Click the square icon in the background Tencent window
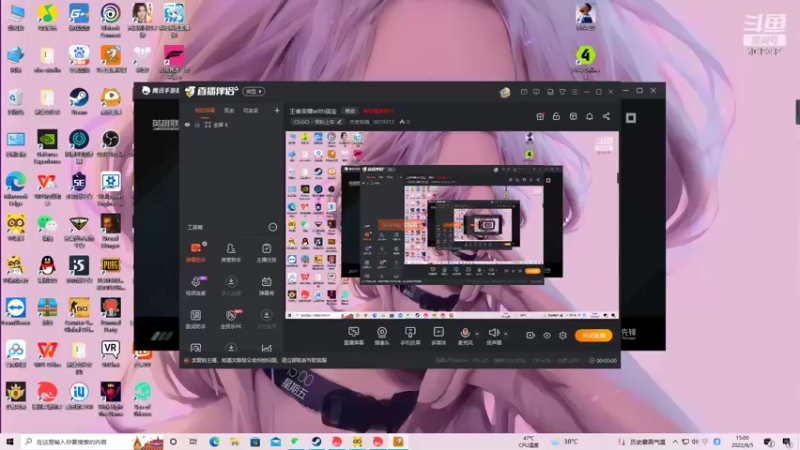 [x=631, y=118]
